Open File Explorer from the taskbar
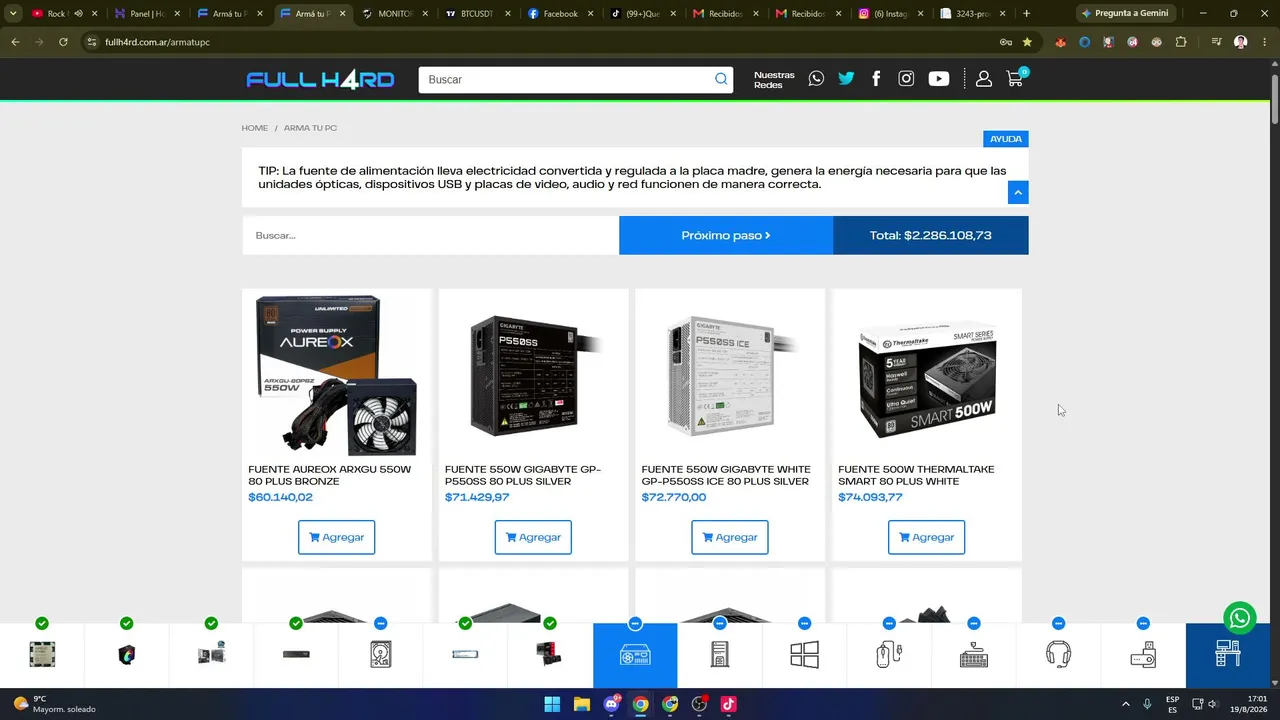Viewport: 1280px width, 720px height. pos(581,704)
